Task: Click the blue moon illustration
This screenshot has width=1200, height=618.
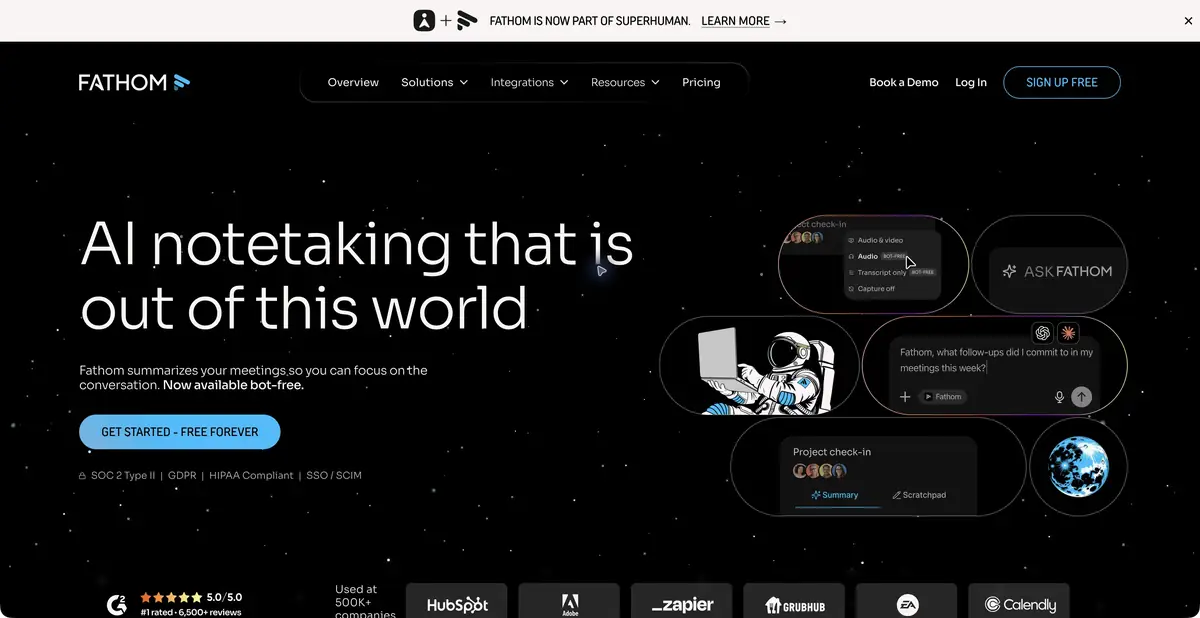Action: click(x=1078, y=466)
